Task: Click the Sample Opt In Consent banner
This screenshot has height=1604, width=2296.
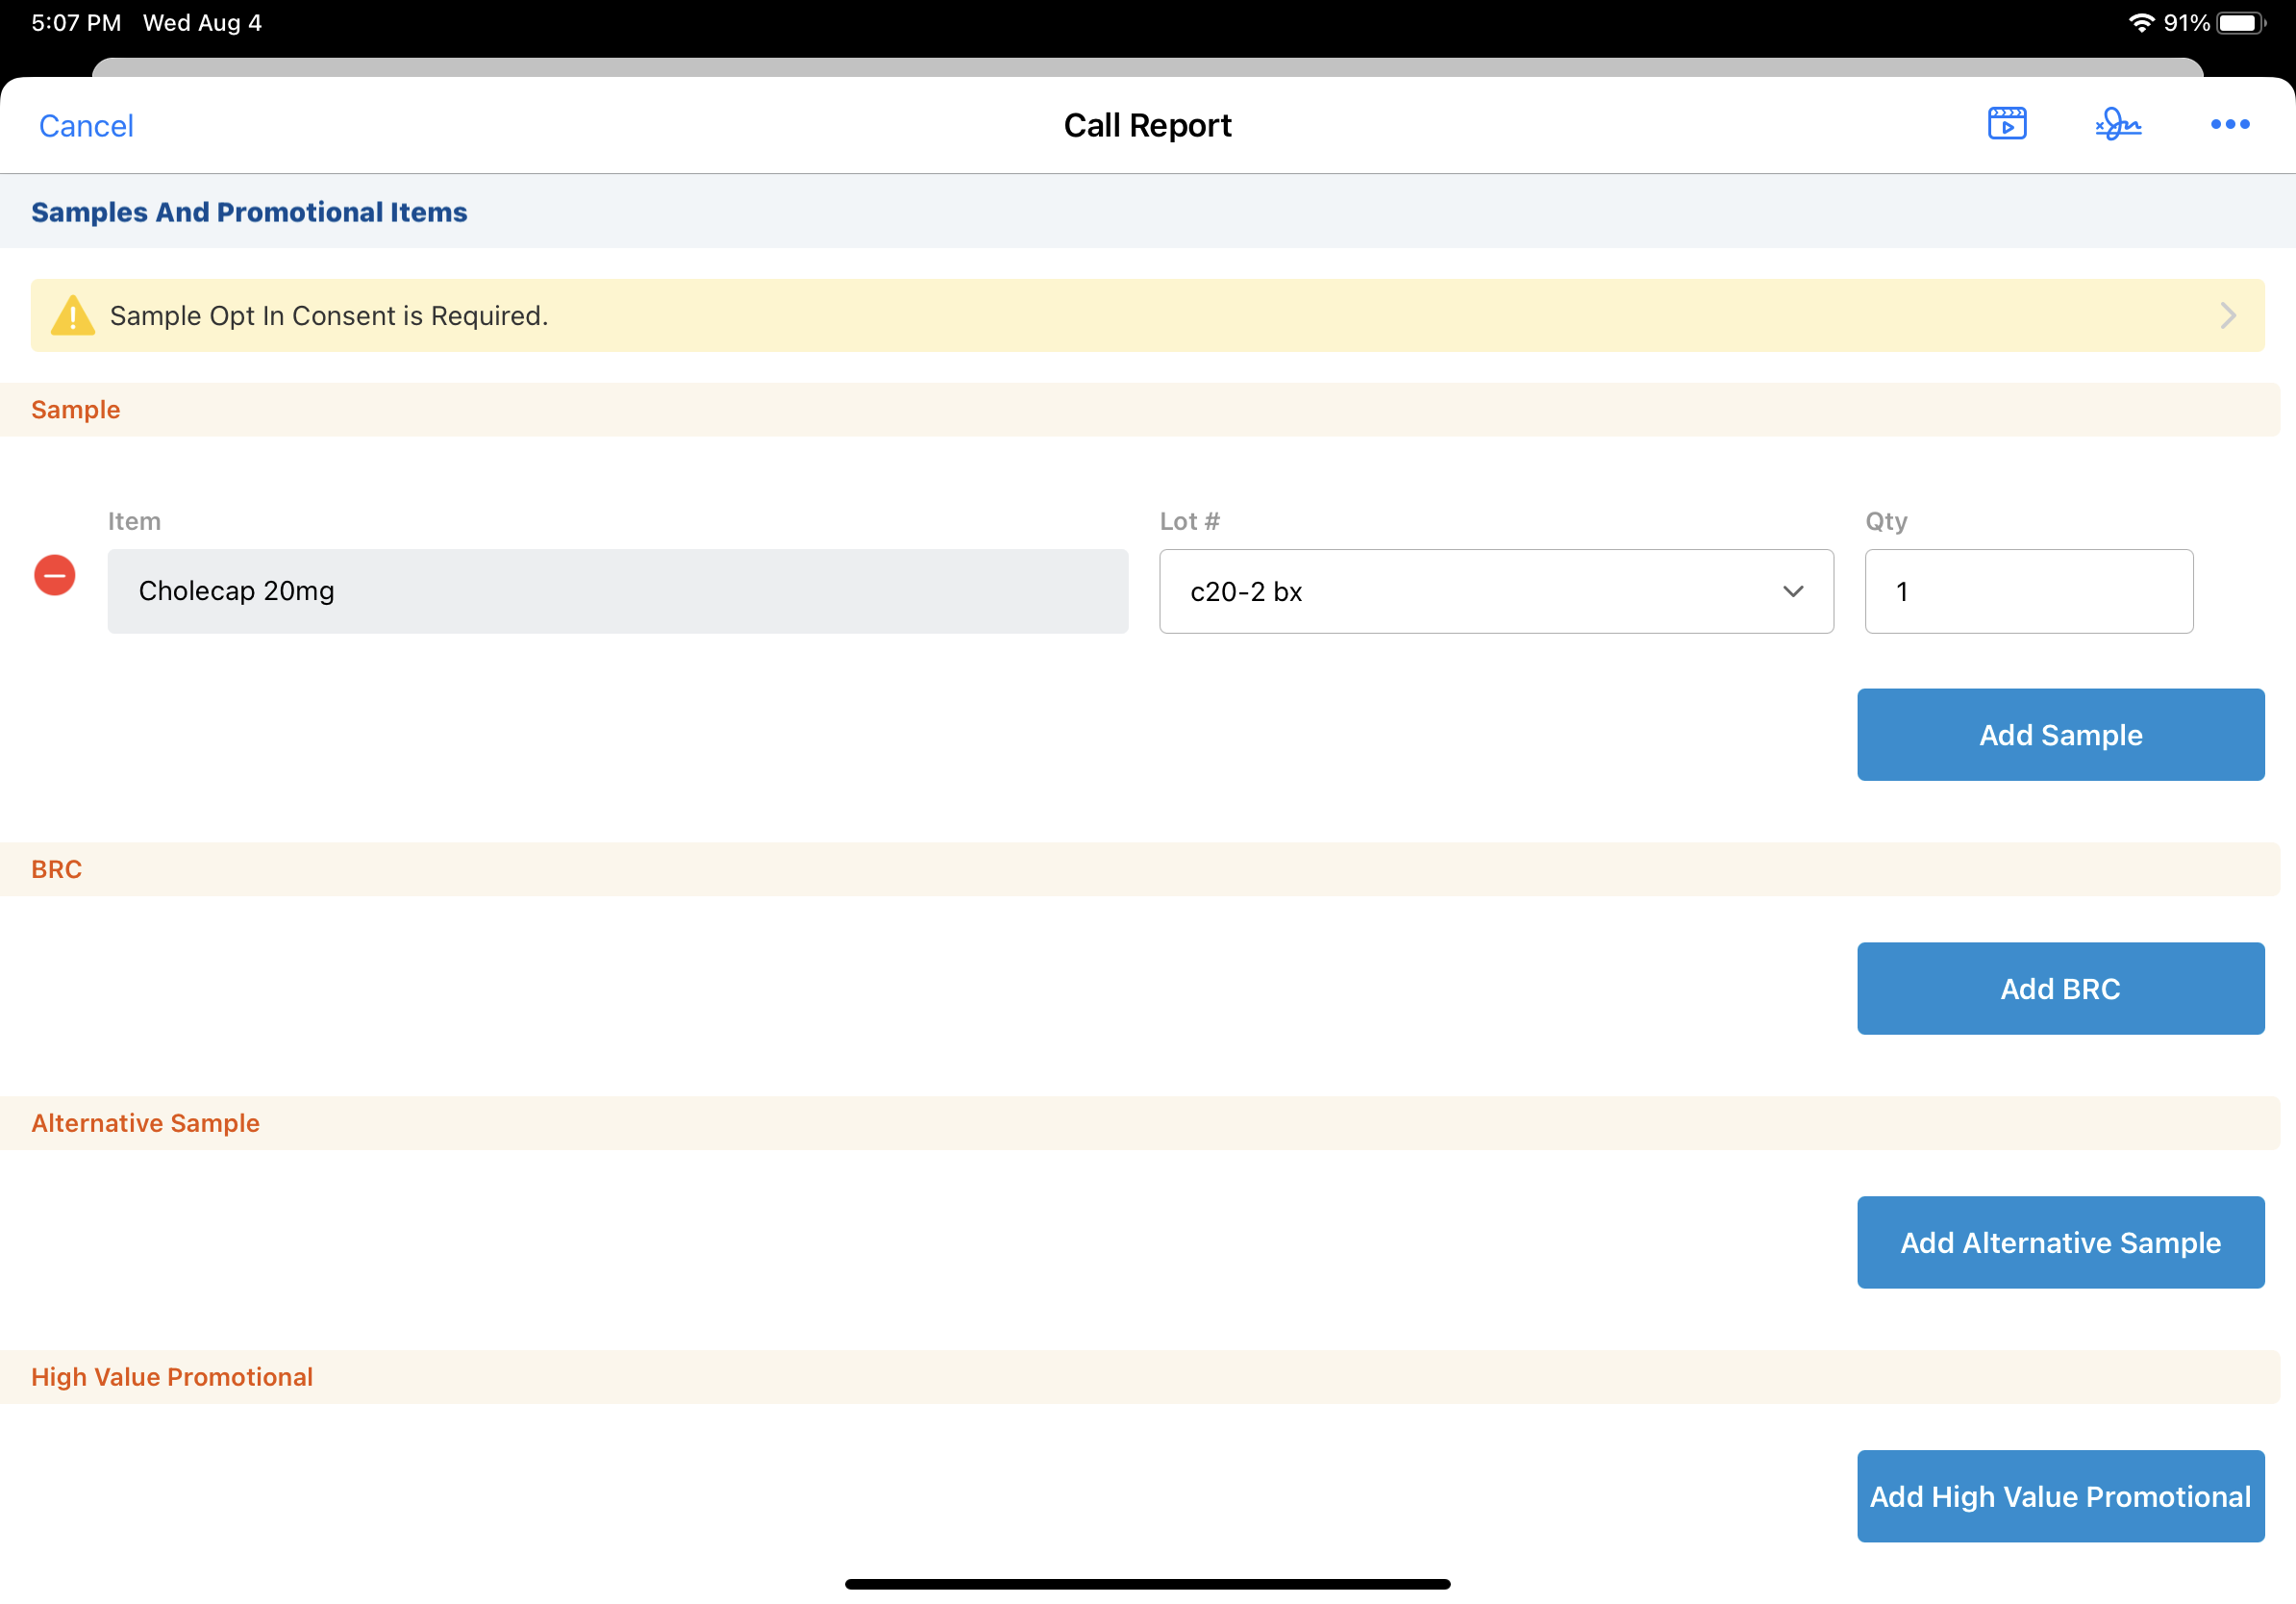Action: pyautogui.click(x=1146, y=316)
